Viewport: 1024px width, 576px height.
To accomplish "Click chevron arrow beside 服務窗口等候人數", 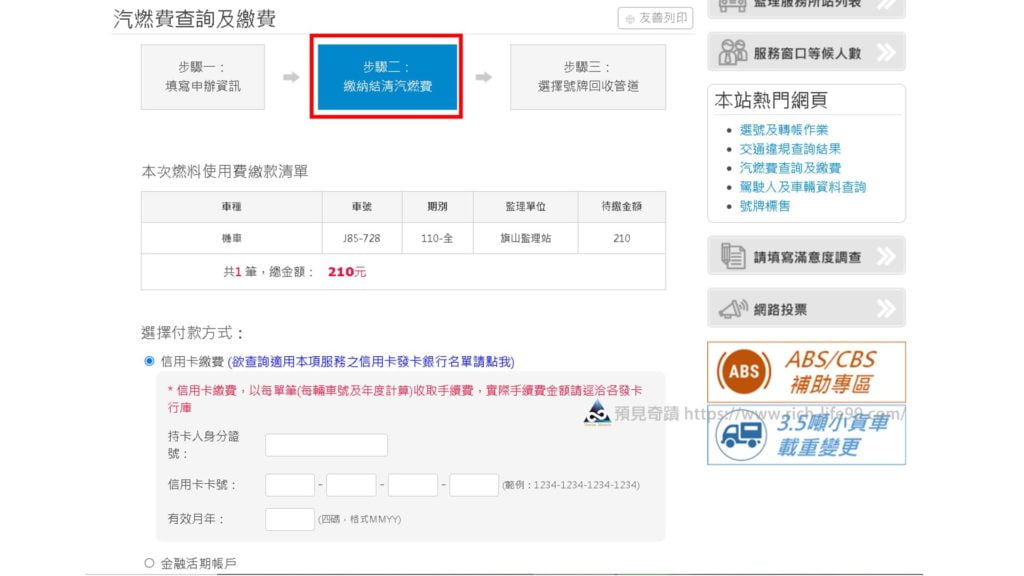I will pyautogui.click(x=886, y=52).
